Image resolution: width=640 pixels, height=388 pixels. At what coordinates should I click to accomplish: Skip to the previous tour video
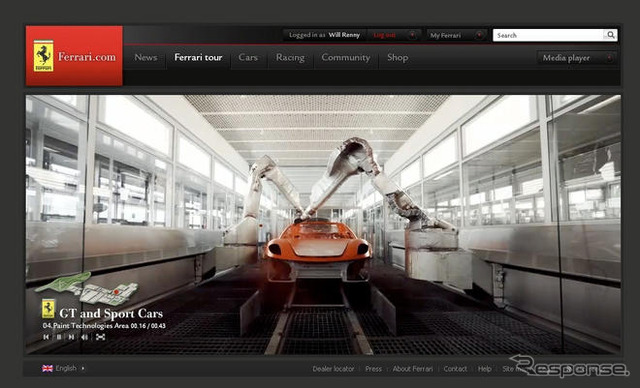[x=46, y=337]
